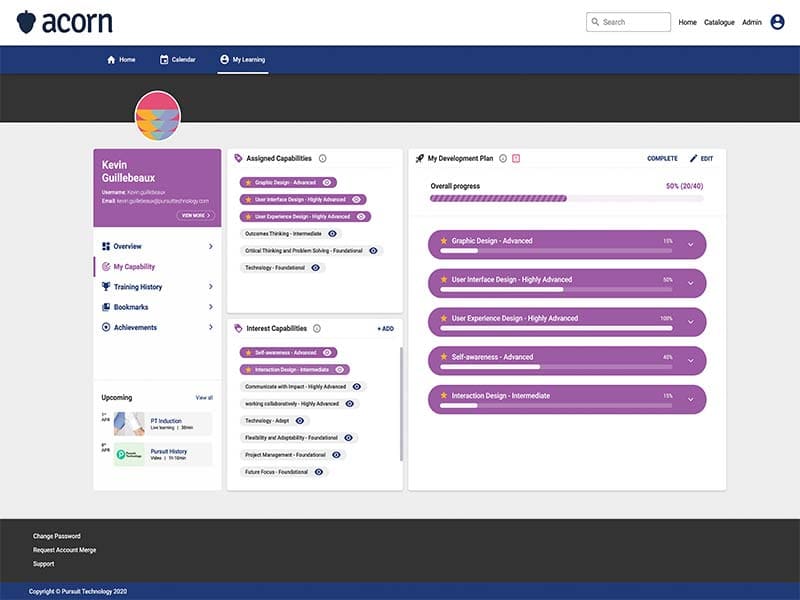Click the delete icon next to My Development Plan
This screenshot has width=800, height=600.
[516, 158]
